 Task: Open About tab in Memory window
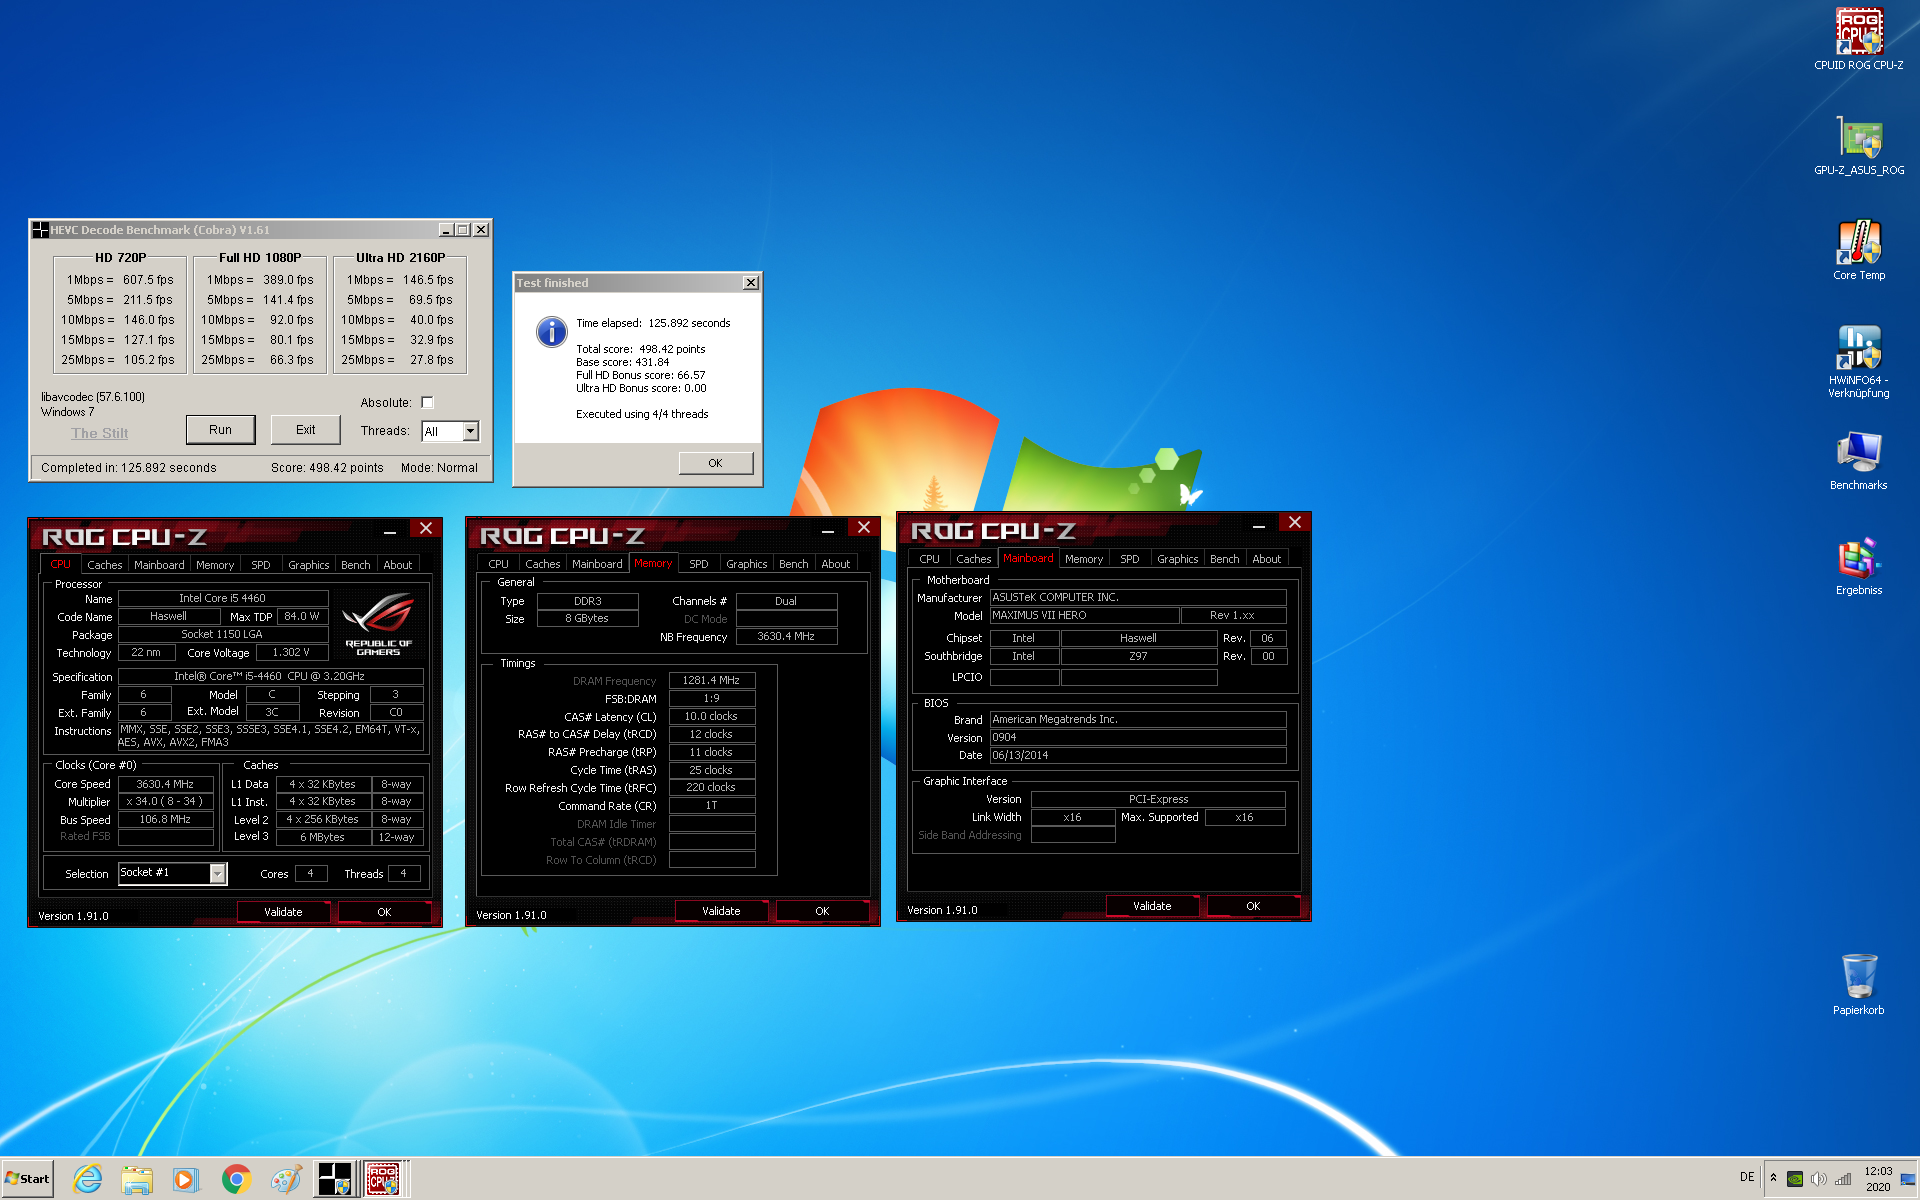tap(835, 564)
